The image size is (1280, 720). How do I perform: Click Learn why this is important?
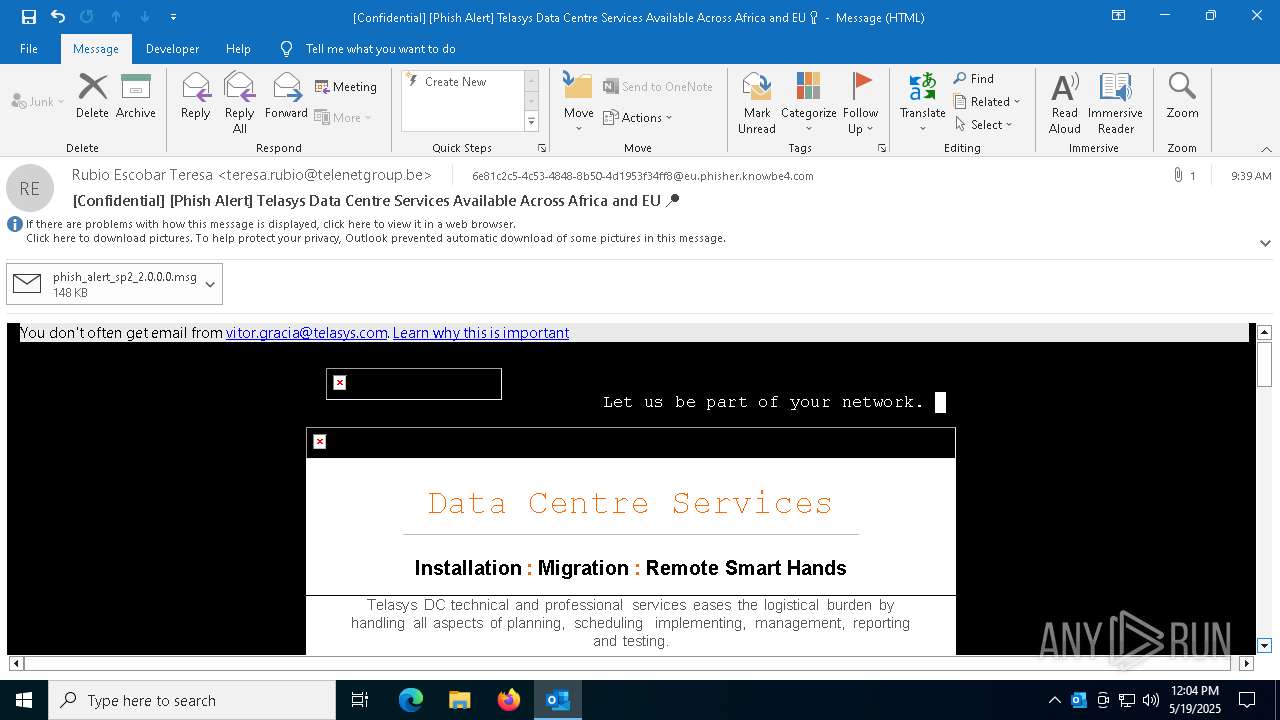(x=481, y=333)
